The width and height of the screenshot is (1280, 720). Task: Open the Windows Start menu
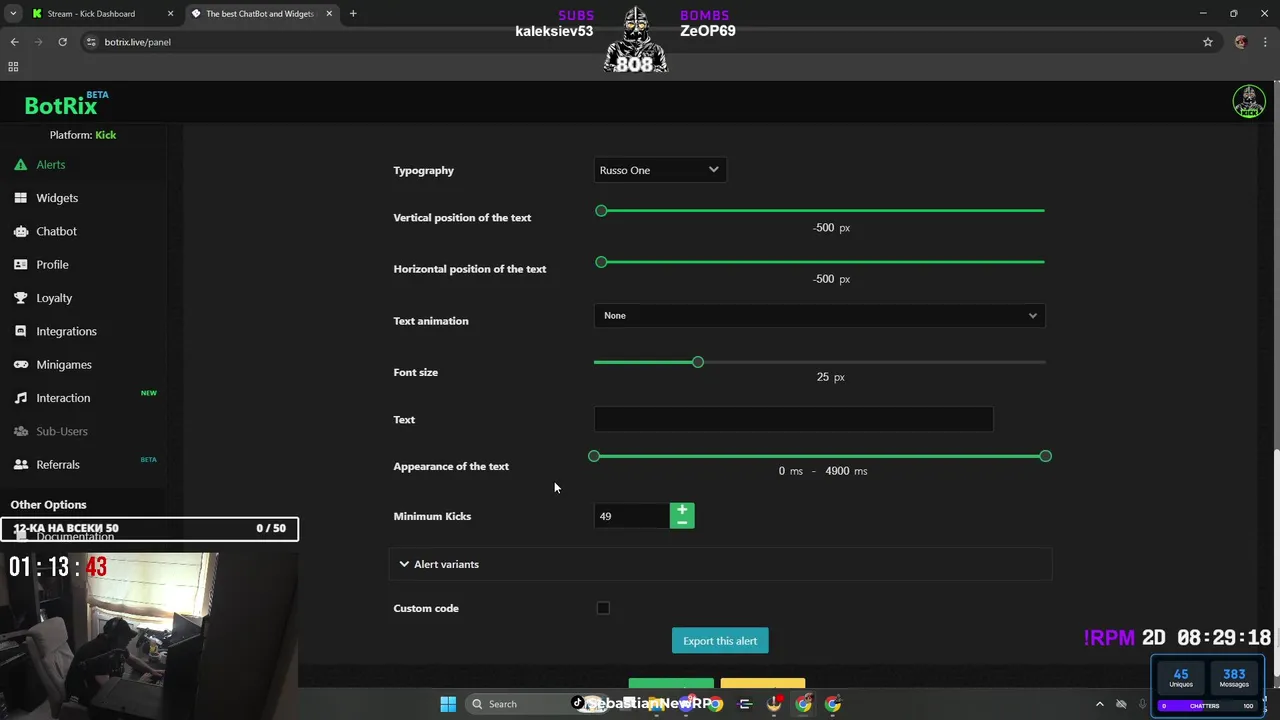point(448,704)
